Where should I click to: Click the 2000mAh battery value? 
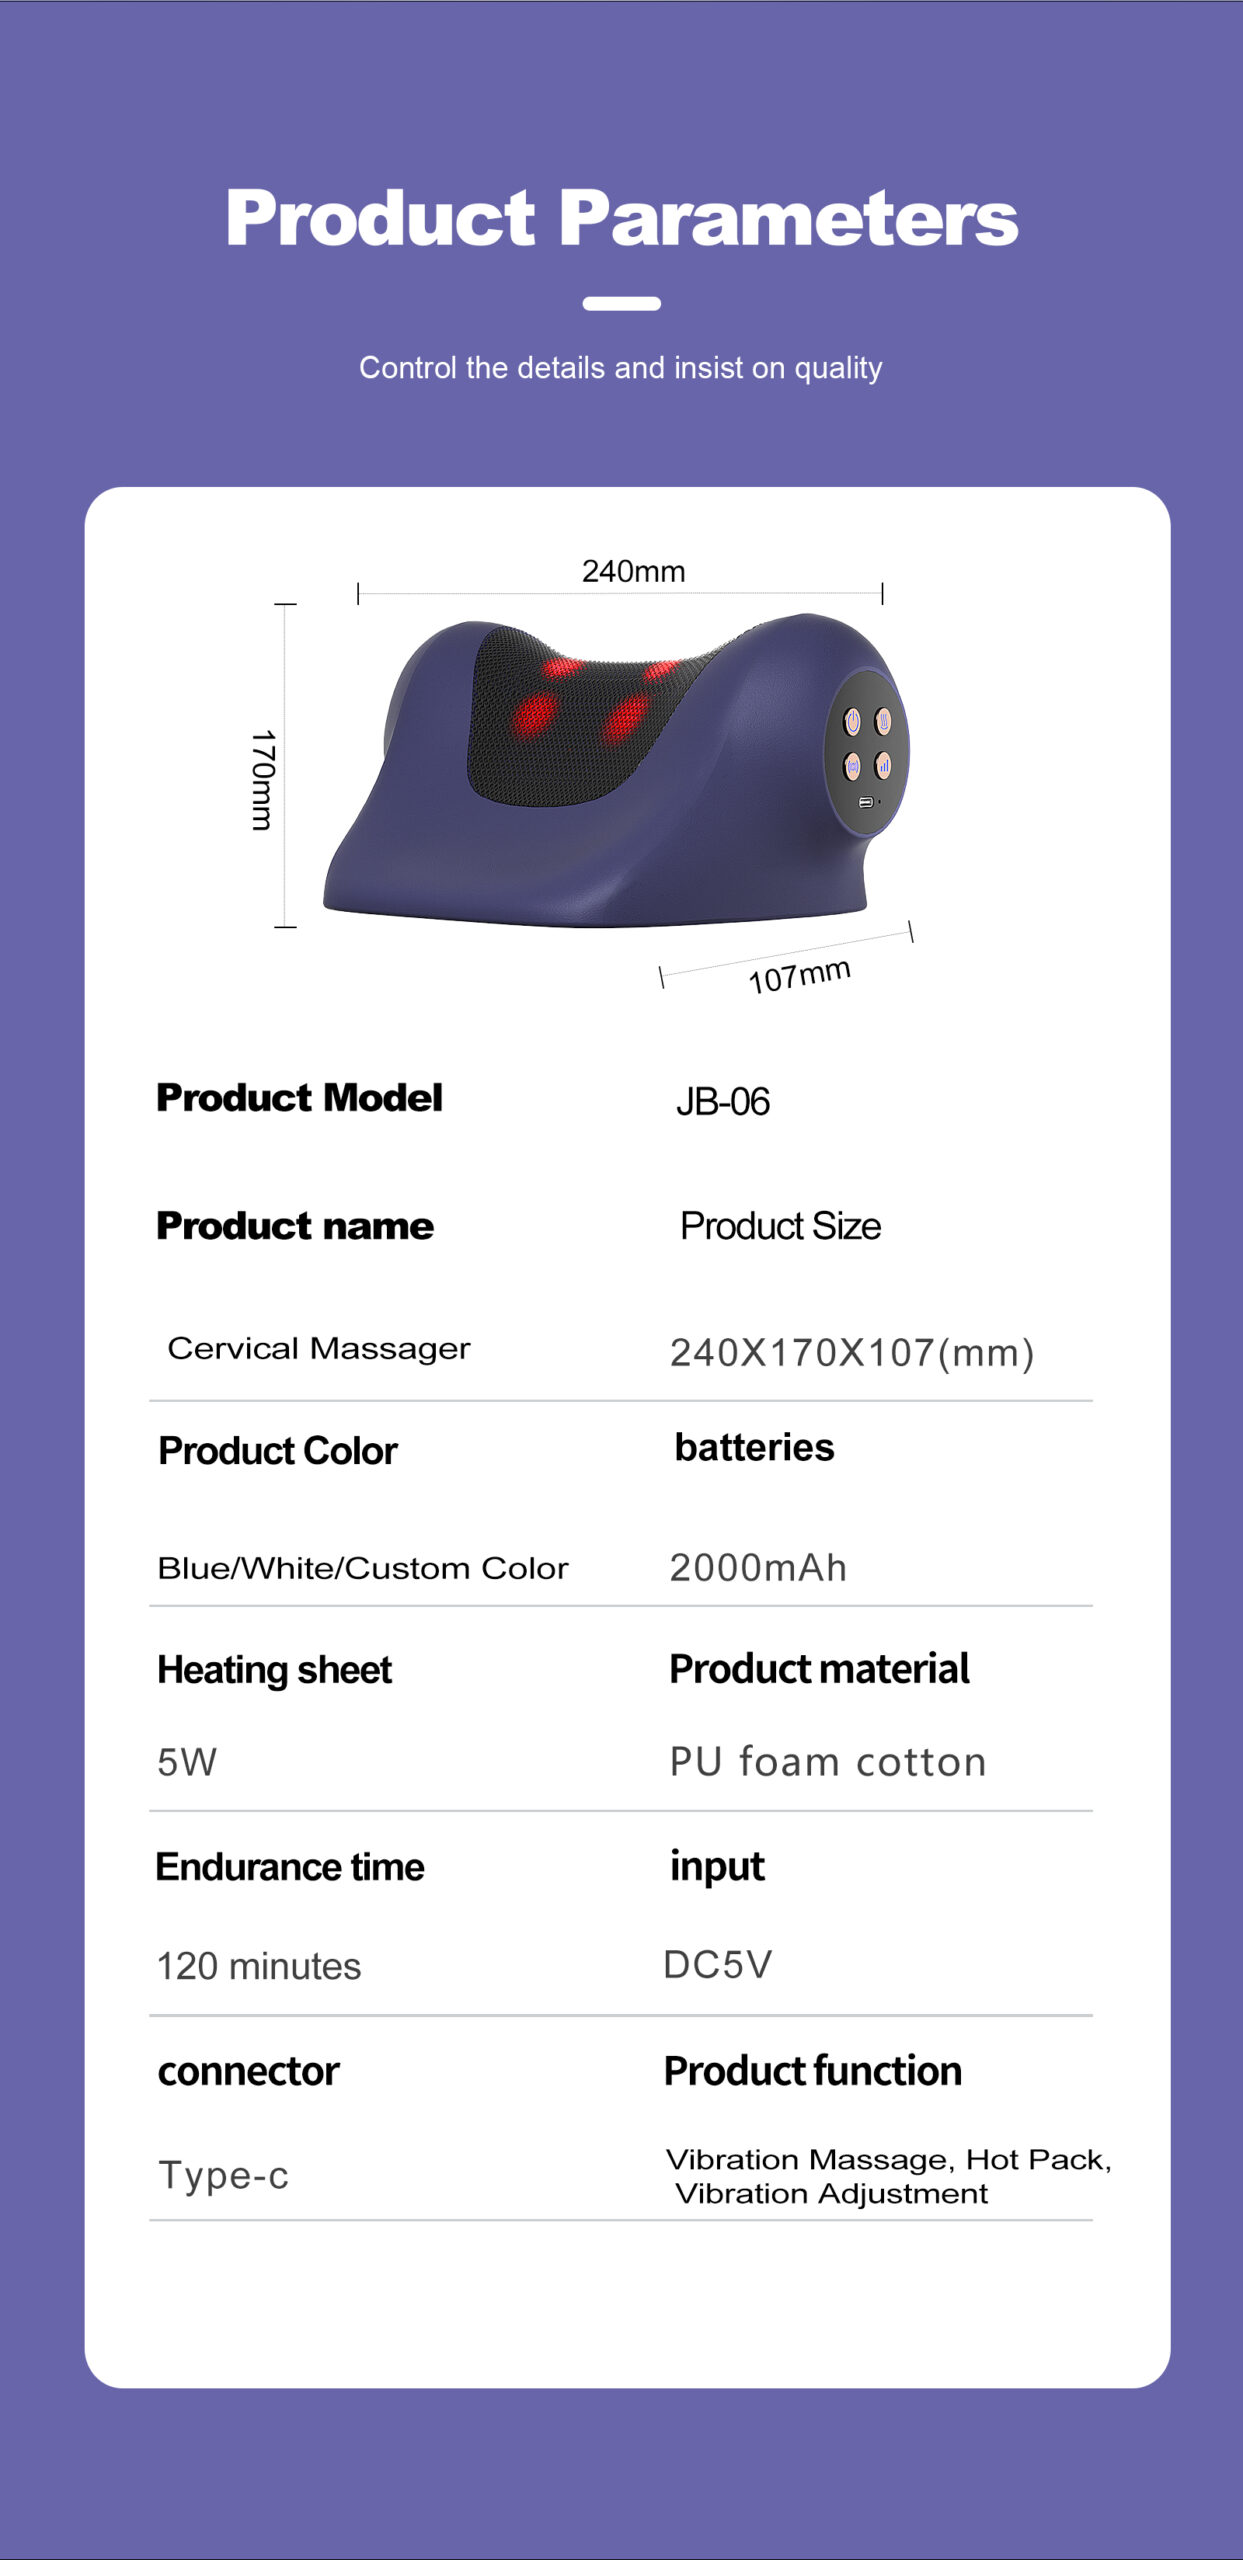click(757, 1568)
